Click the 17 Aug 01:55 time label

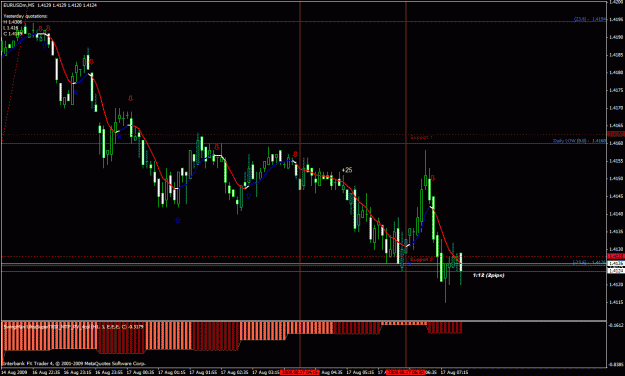tap(203, 372)
